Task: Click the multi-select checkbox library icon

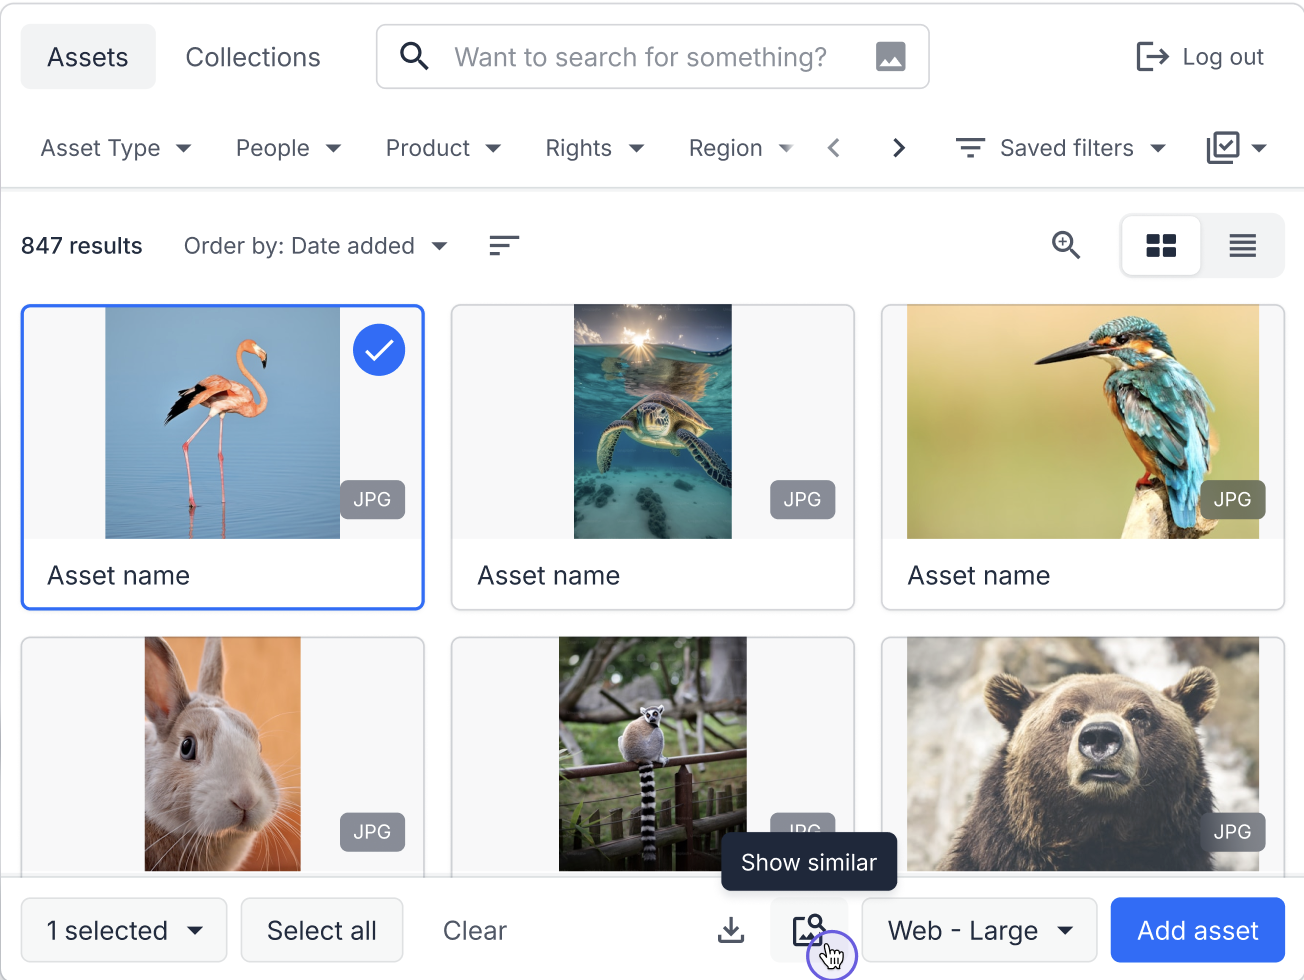Action: click(x=1223, y=148)
